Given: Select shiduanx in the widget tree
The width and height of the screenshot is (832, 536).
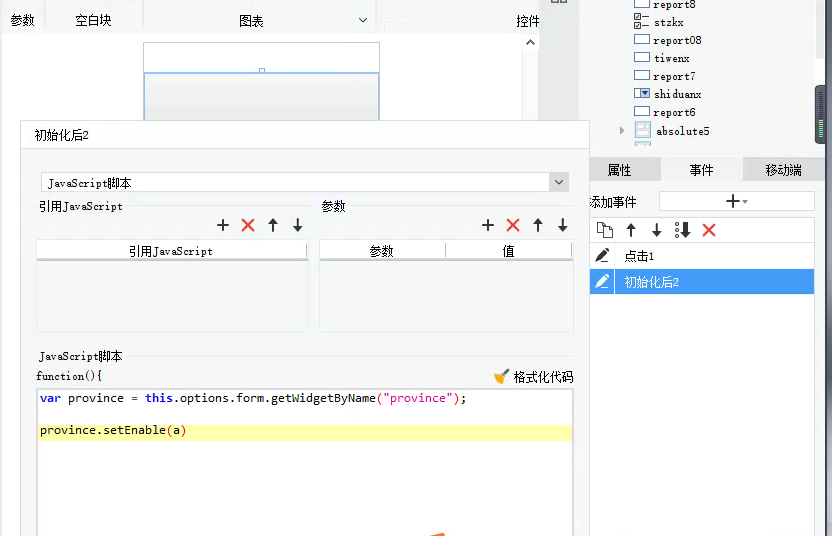Looking at the screenshot, I should 678,94.
